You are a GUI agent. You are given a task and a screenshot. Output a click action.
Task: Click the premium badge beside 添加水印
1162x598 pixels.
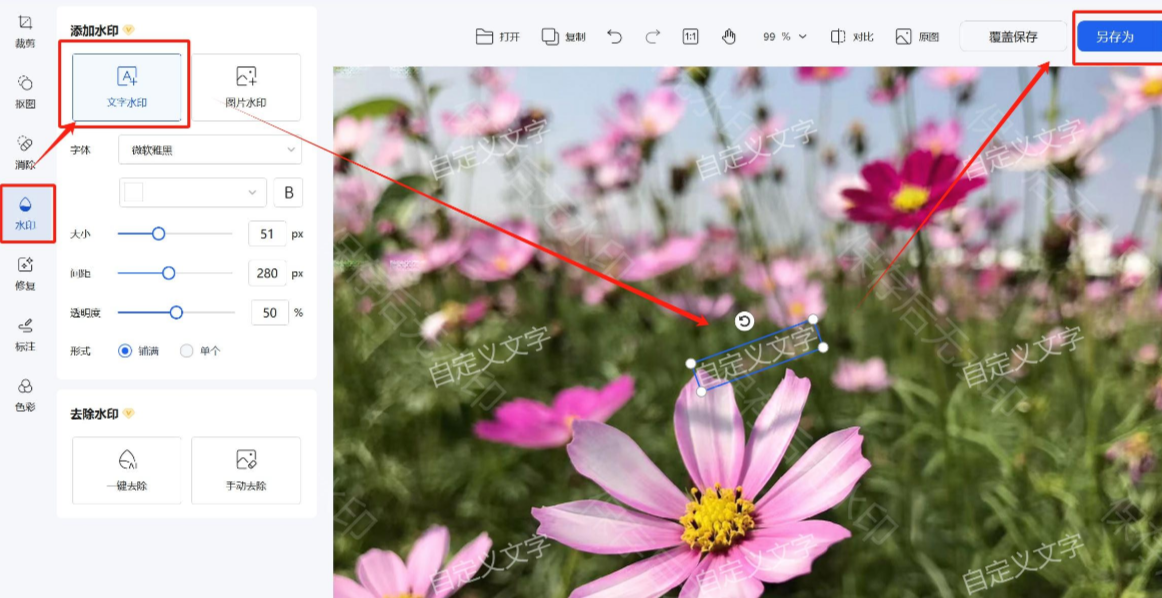pyautogui.click(x=129, y=30)
